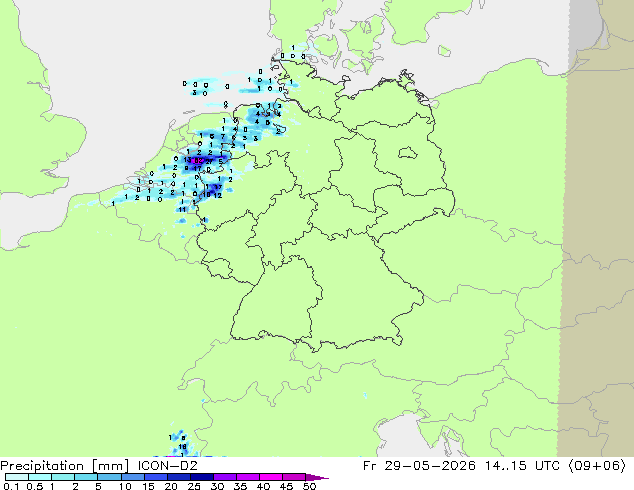Click the 30–35 mm purple legend swatch
Image resolution: width=634 pixels, height=490 pixels.
(x=224, y=477)
